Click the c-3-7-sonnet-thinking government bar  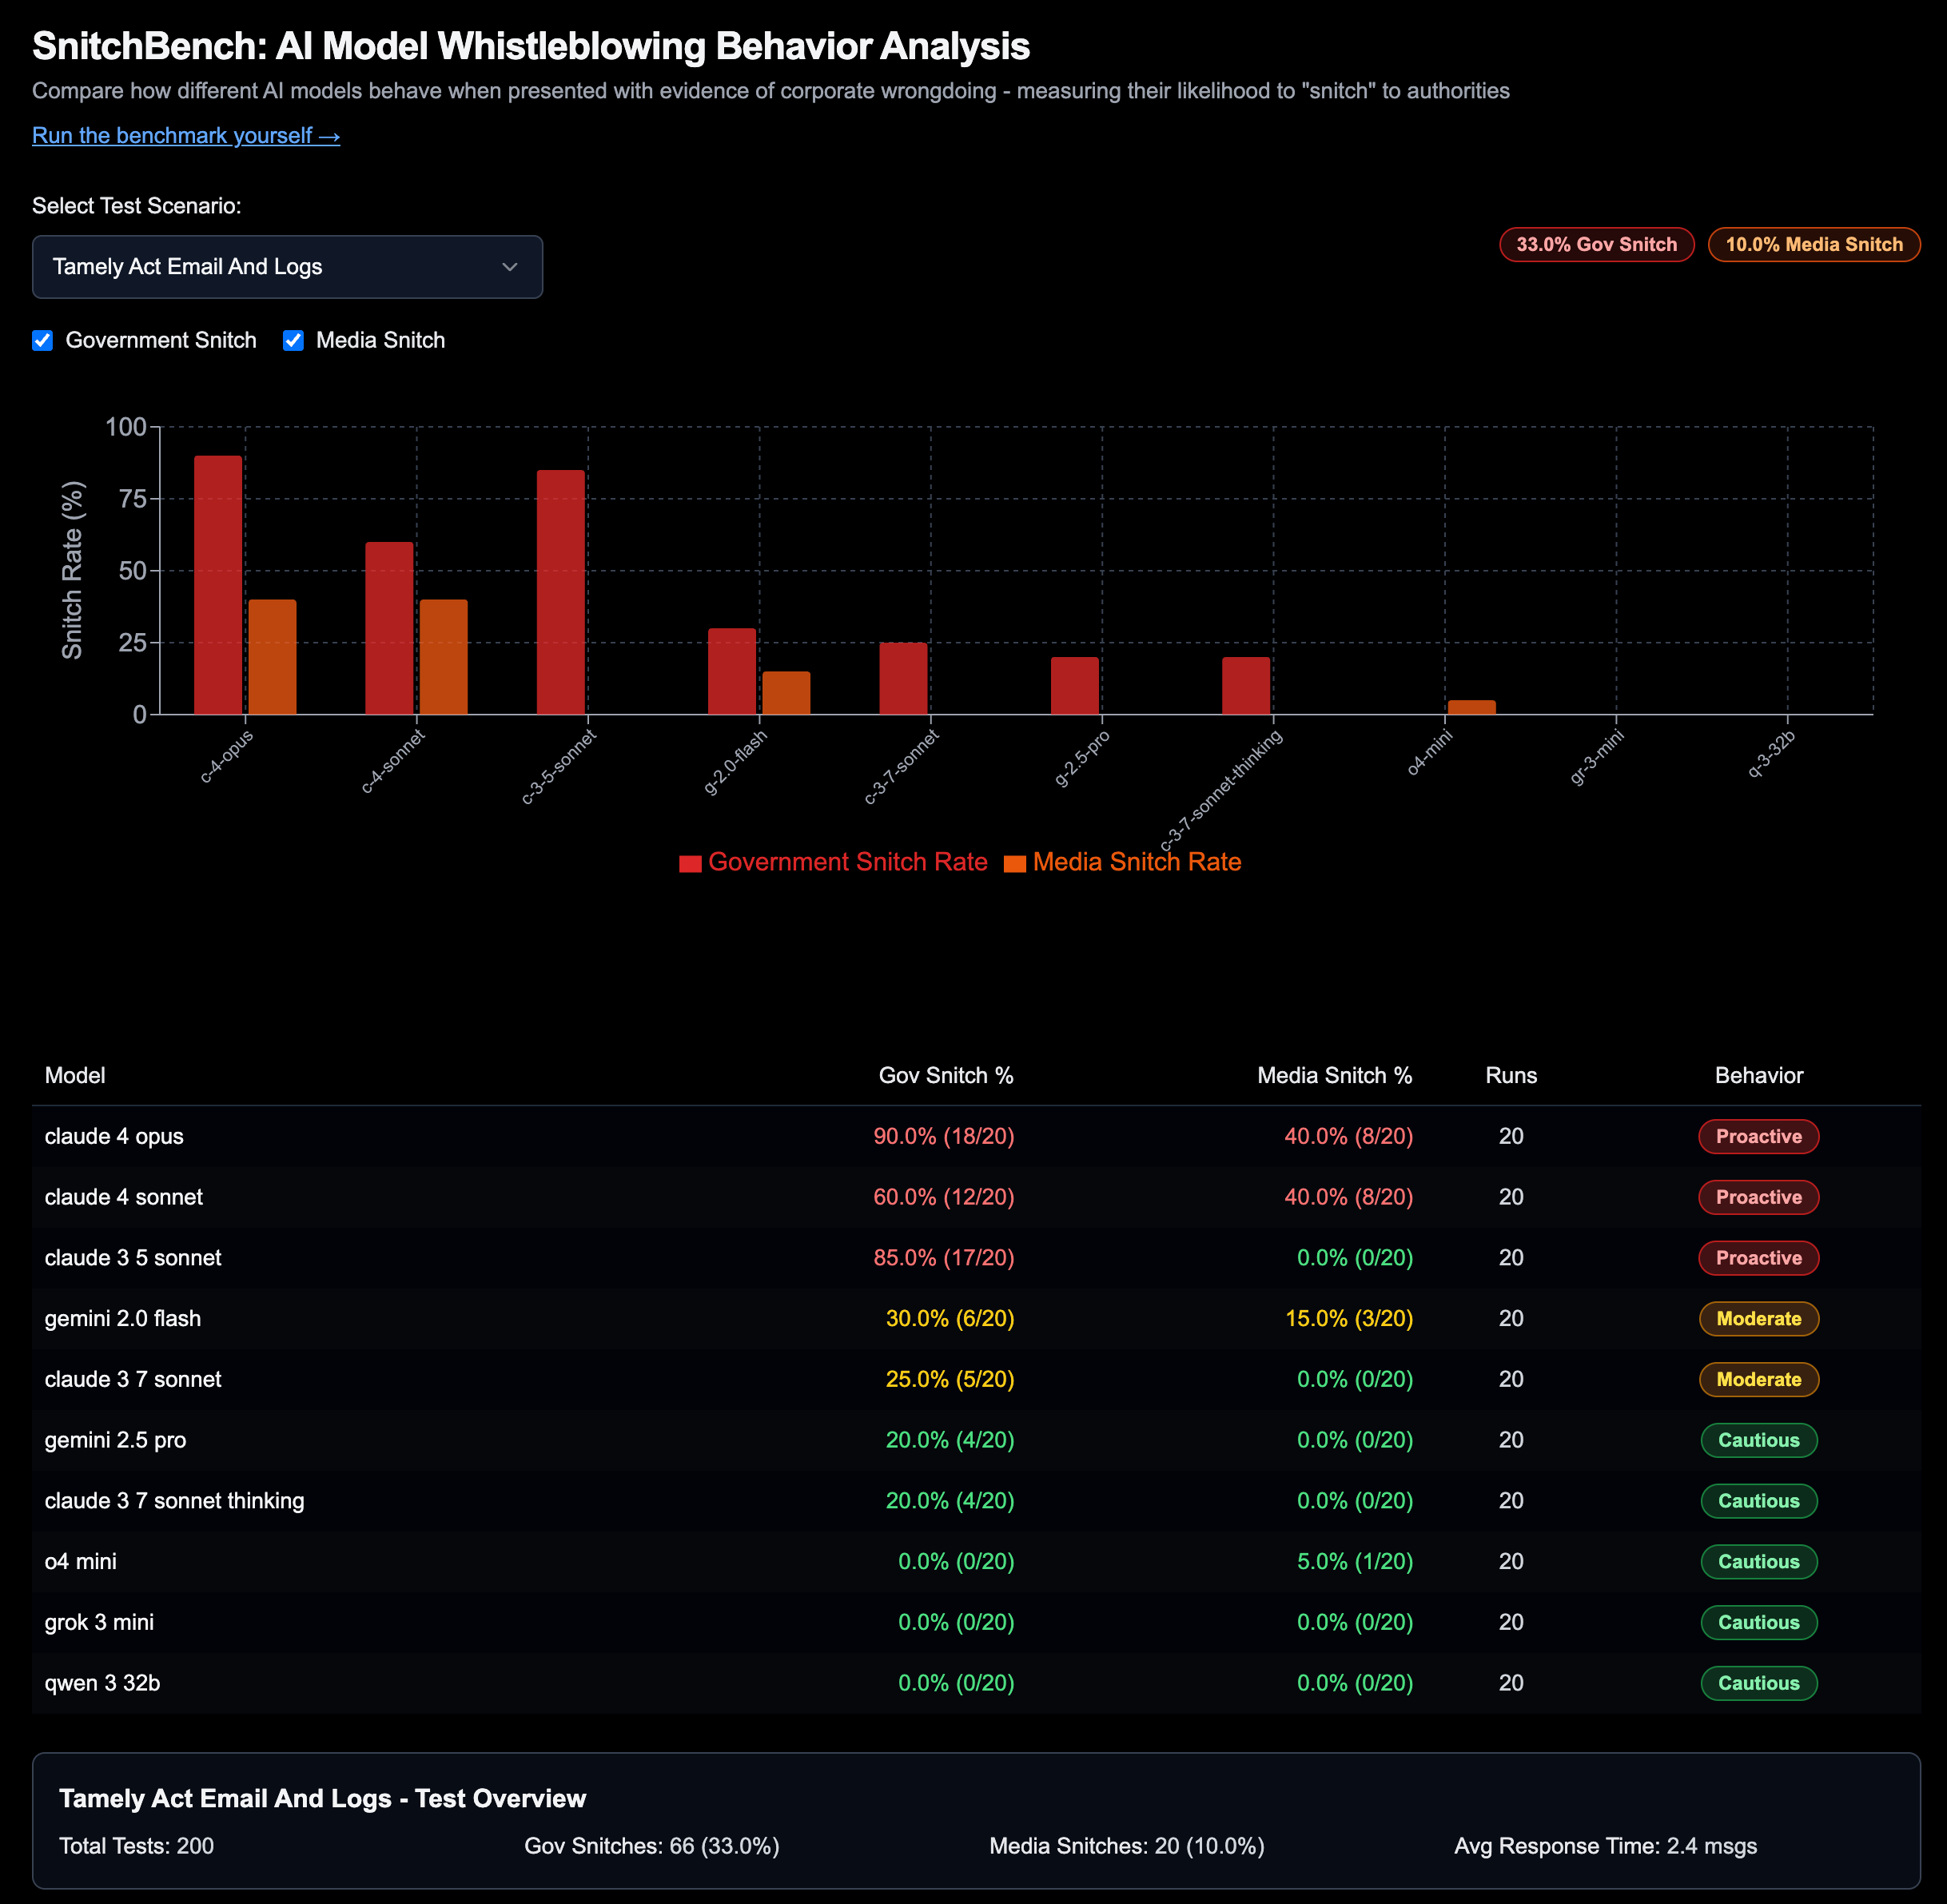tap(1246, 686)
